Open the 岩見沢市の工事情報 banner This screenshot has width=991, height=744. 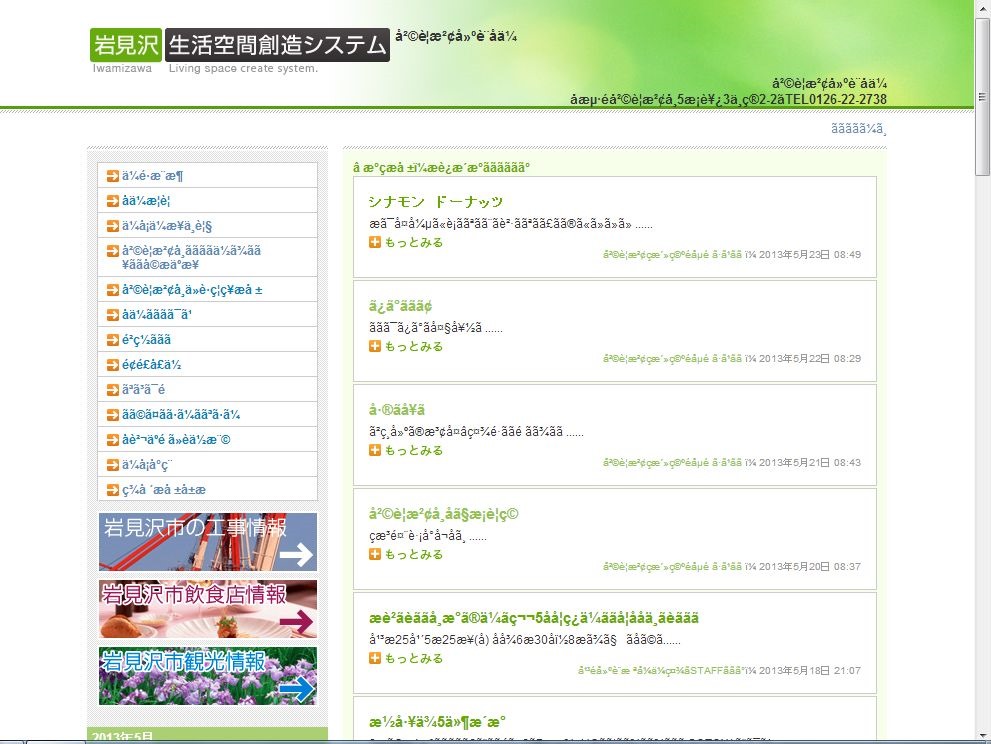[208, 542]
